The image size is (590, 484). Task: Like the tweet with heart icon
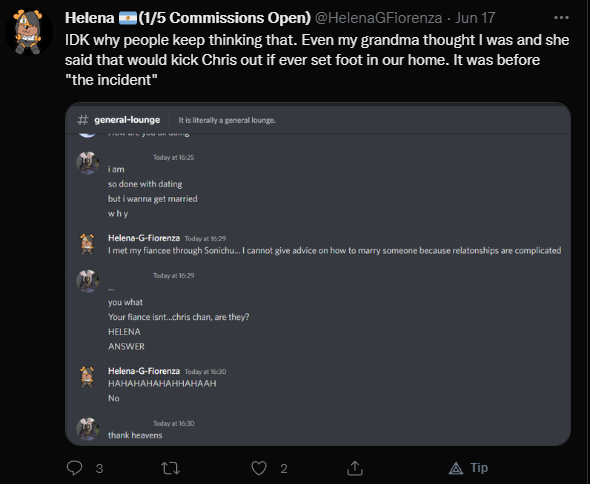click(x=259, y=468)
